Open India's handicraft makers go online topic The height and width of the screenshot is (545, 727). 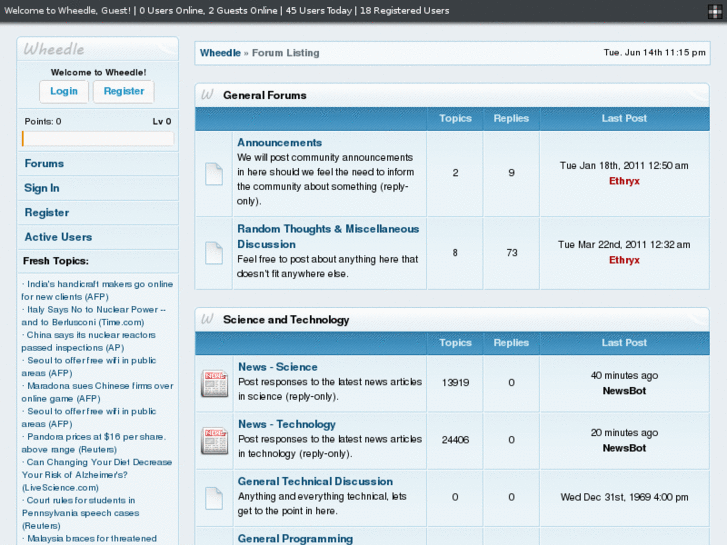pyautogui.click(x=97, y=290)
